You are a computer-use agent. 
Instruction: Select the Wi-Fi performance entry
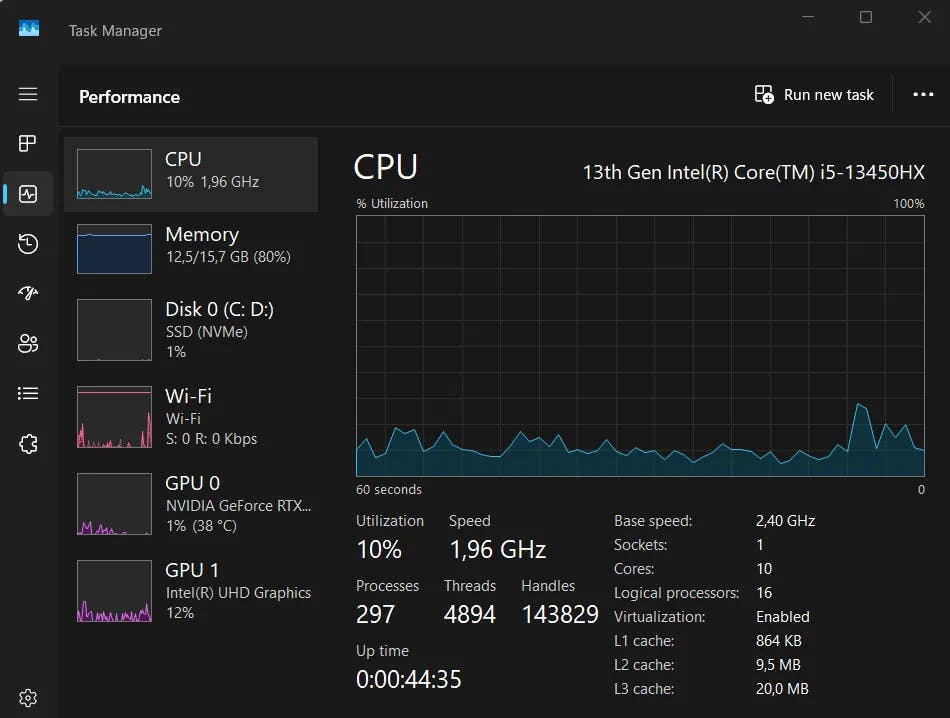(x=191, y=416)
